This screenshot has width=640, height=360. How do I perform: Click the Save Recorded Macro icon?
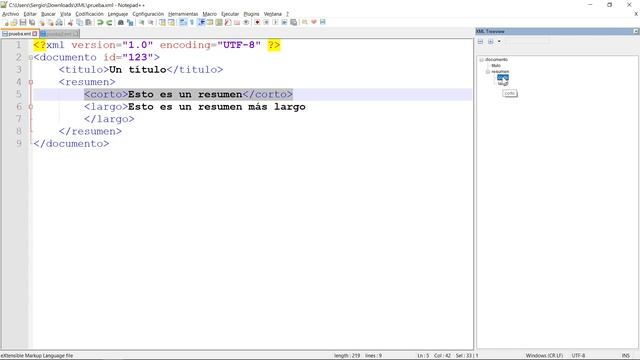click(293, 22)
